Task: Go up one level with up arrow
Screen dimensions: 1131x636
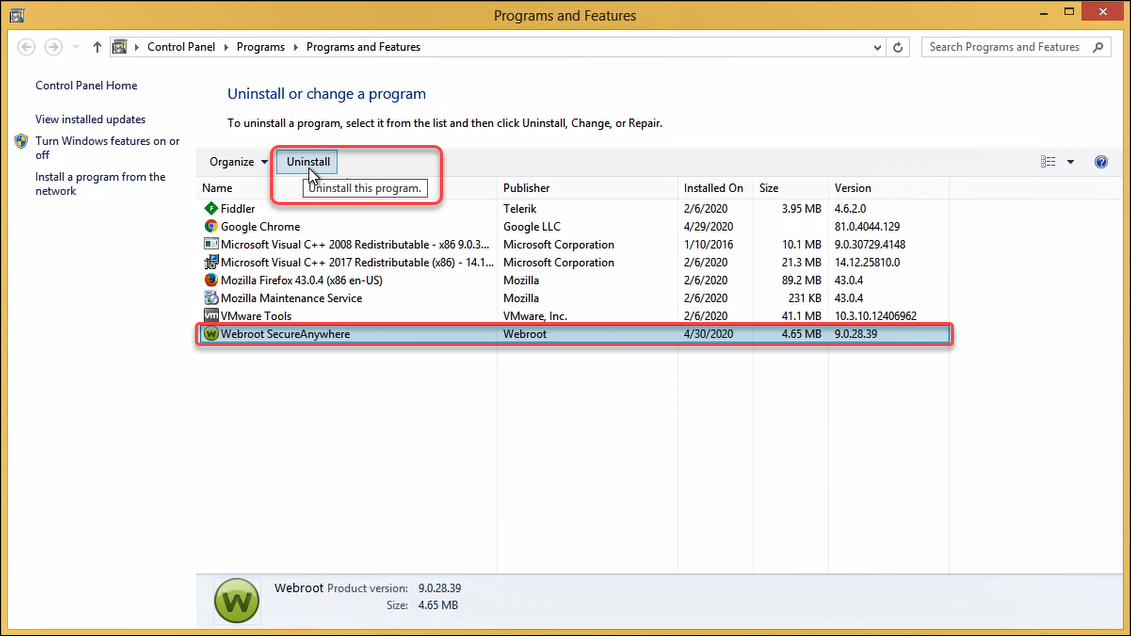Action: (97, 47)
